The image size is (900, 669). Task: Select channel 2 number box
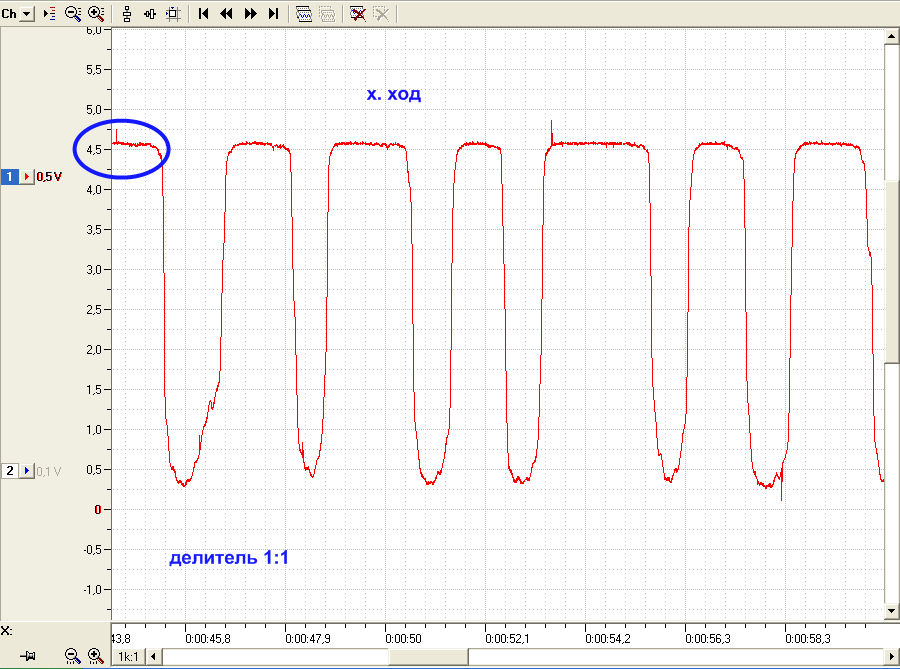(x=10, y=471)
